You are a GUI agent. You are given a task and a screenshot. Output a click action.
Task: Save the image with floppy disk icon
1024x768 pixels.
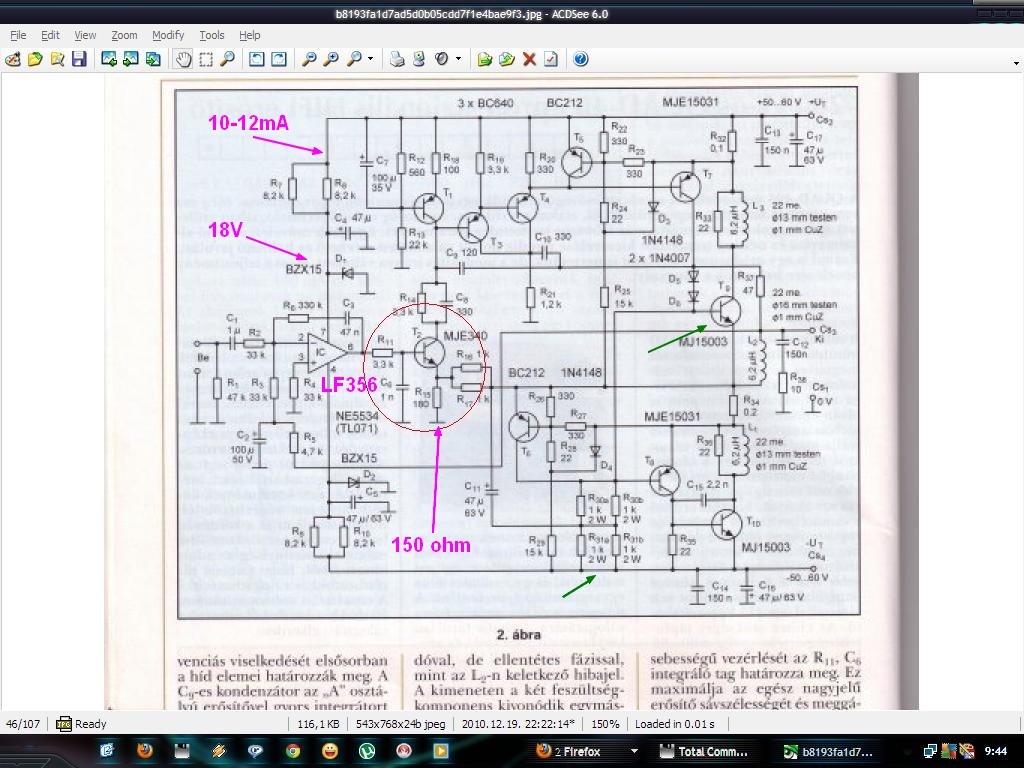(79, 59)
